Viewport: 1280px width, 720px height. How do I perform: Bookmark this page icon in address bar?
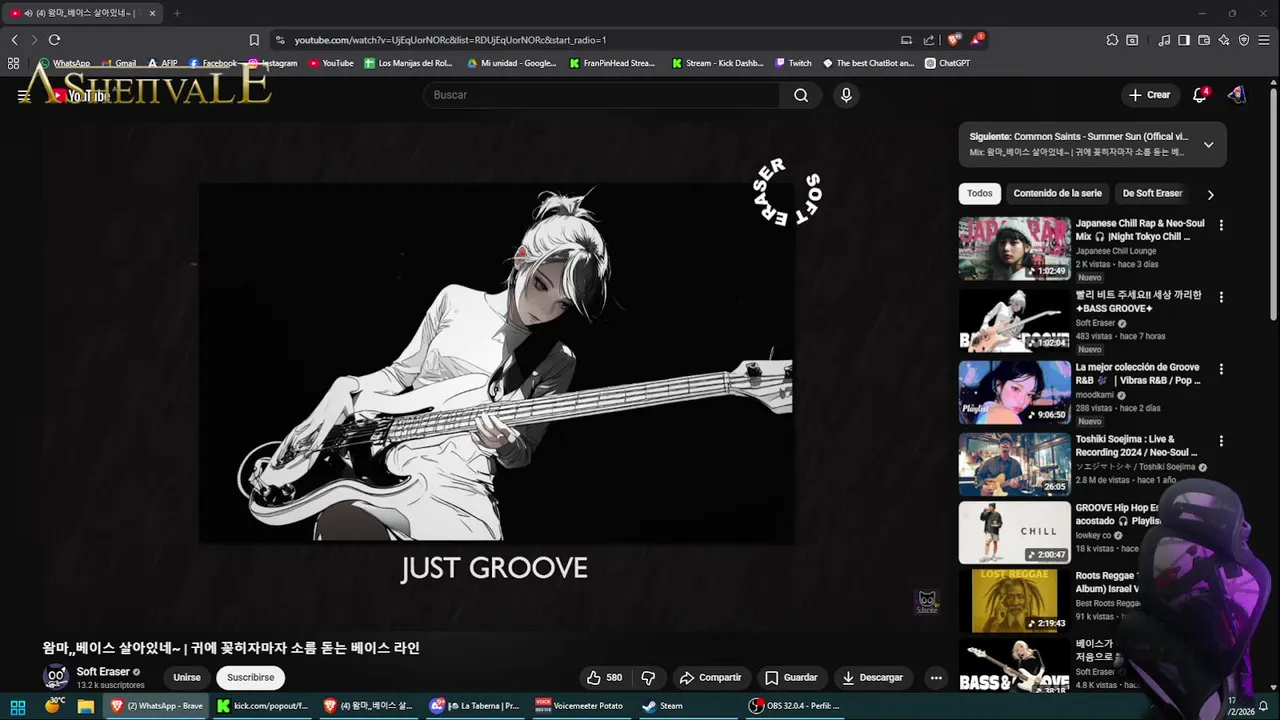point(254,40)
